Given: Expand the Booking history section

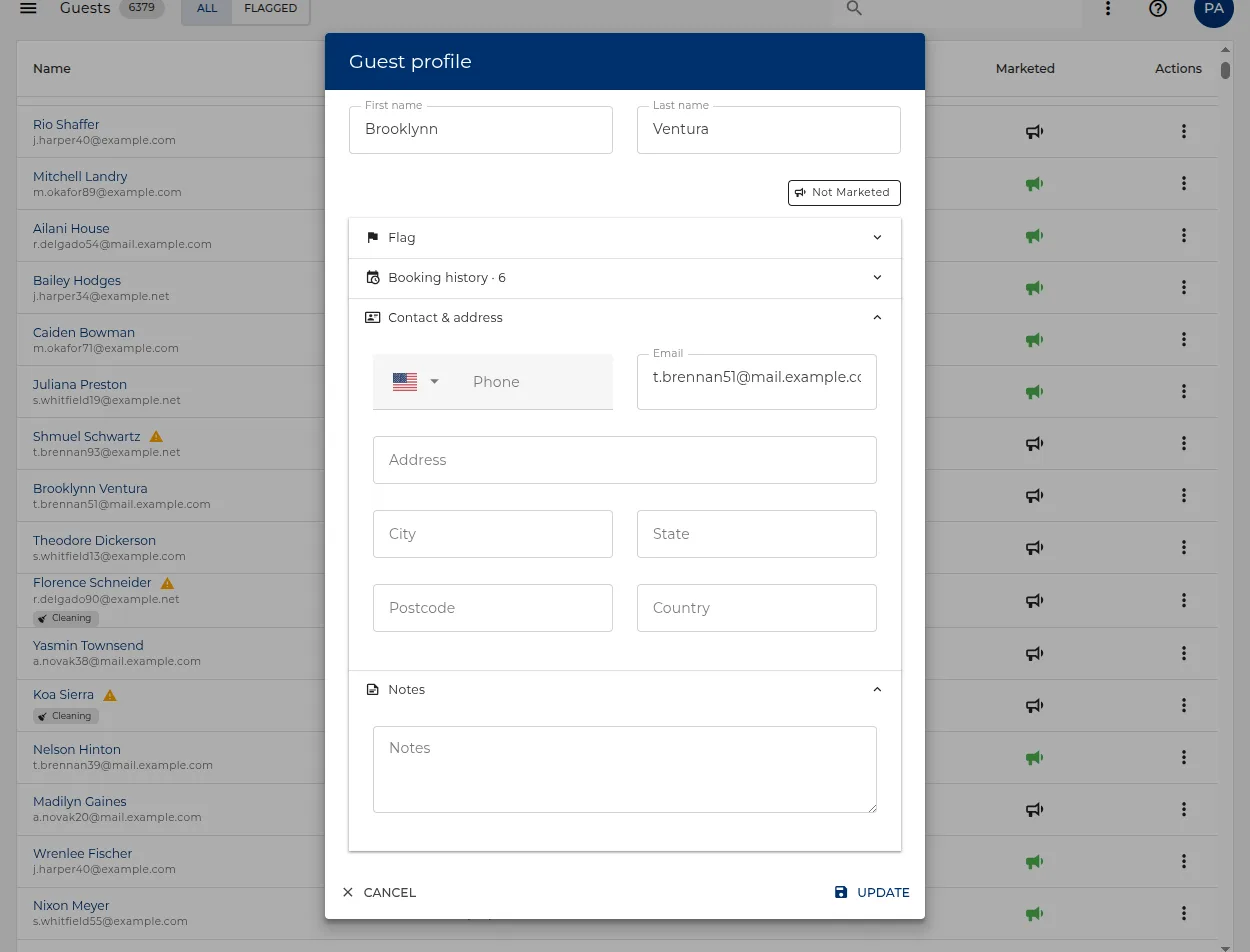Looking at the screenshot, I should [x=625, y=278].
